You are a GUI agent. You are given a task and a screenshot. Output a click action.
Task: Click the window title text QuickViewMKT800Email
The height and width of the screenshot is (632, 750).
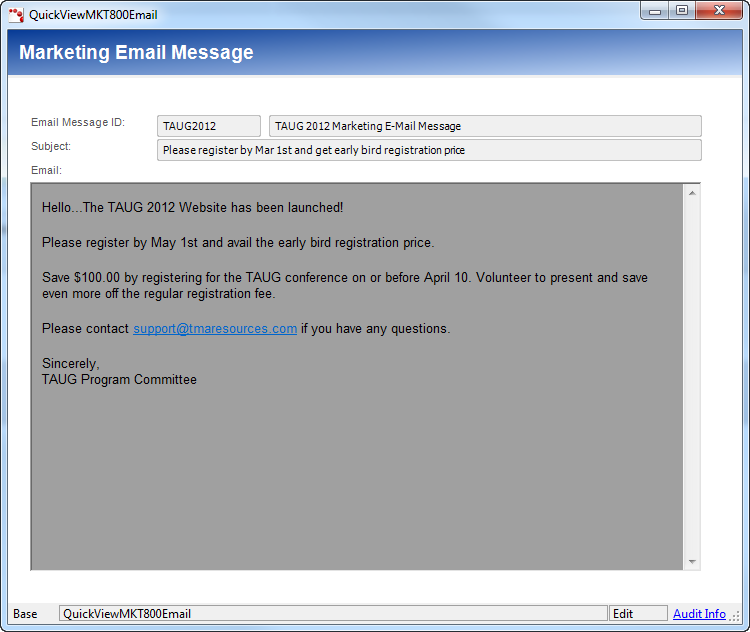(93, 15)
